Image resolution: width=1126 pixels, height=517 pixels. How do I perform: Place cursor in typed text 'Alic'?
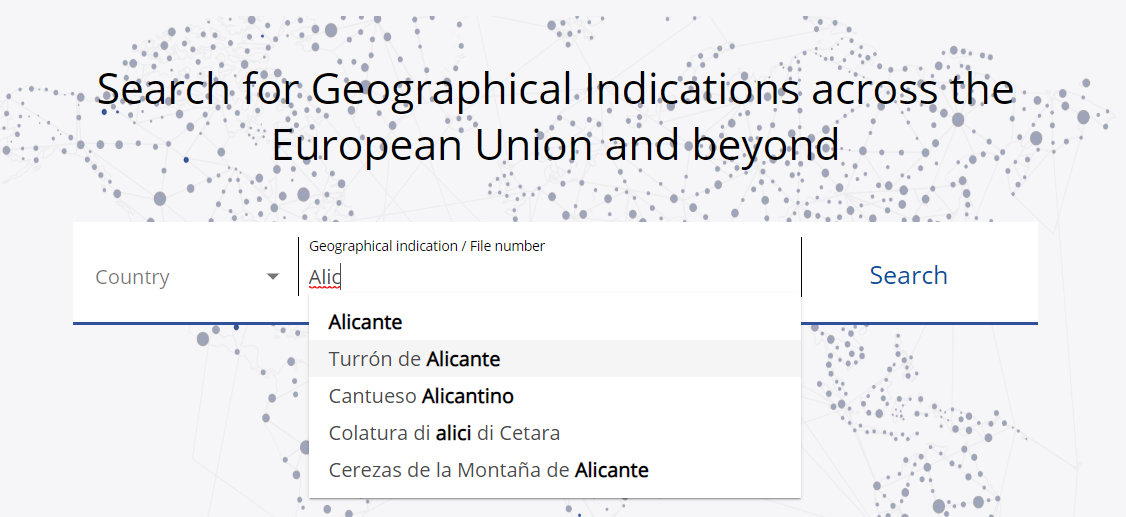(x=325, y=276)
